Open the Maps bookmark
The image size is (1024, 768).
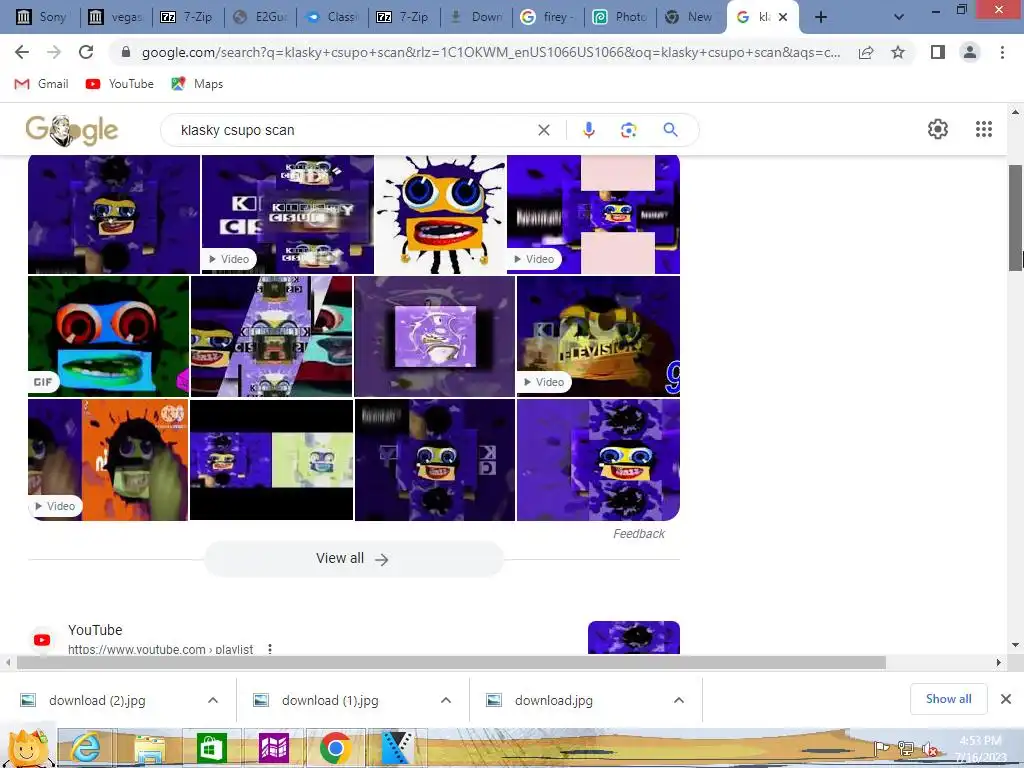coord(197,84)
